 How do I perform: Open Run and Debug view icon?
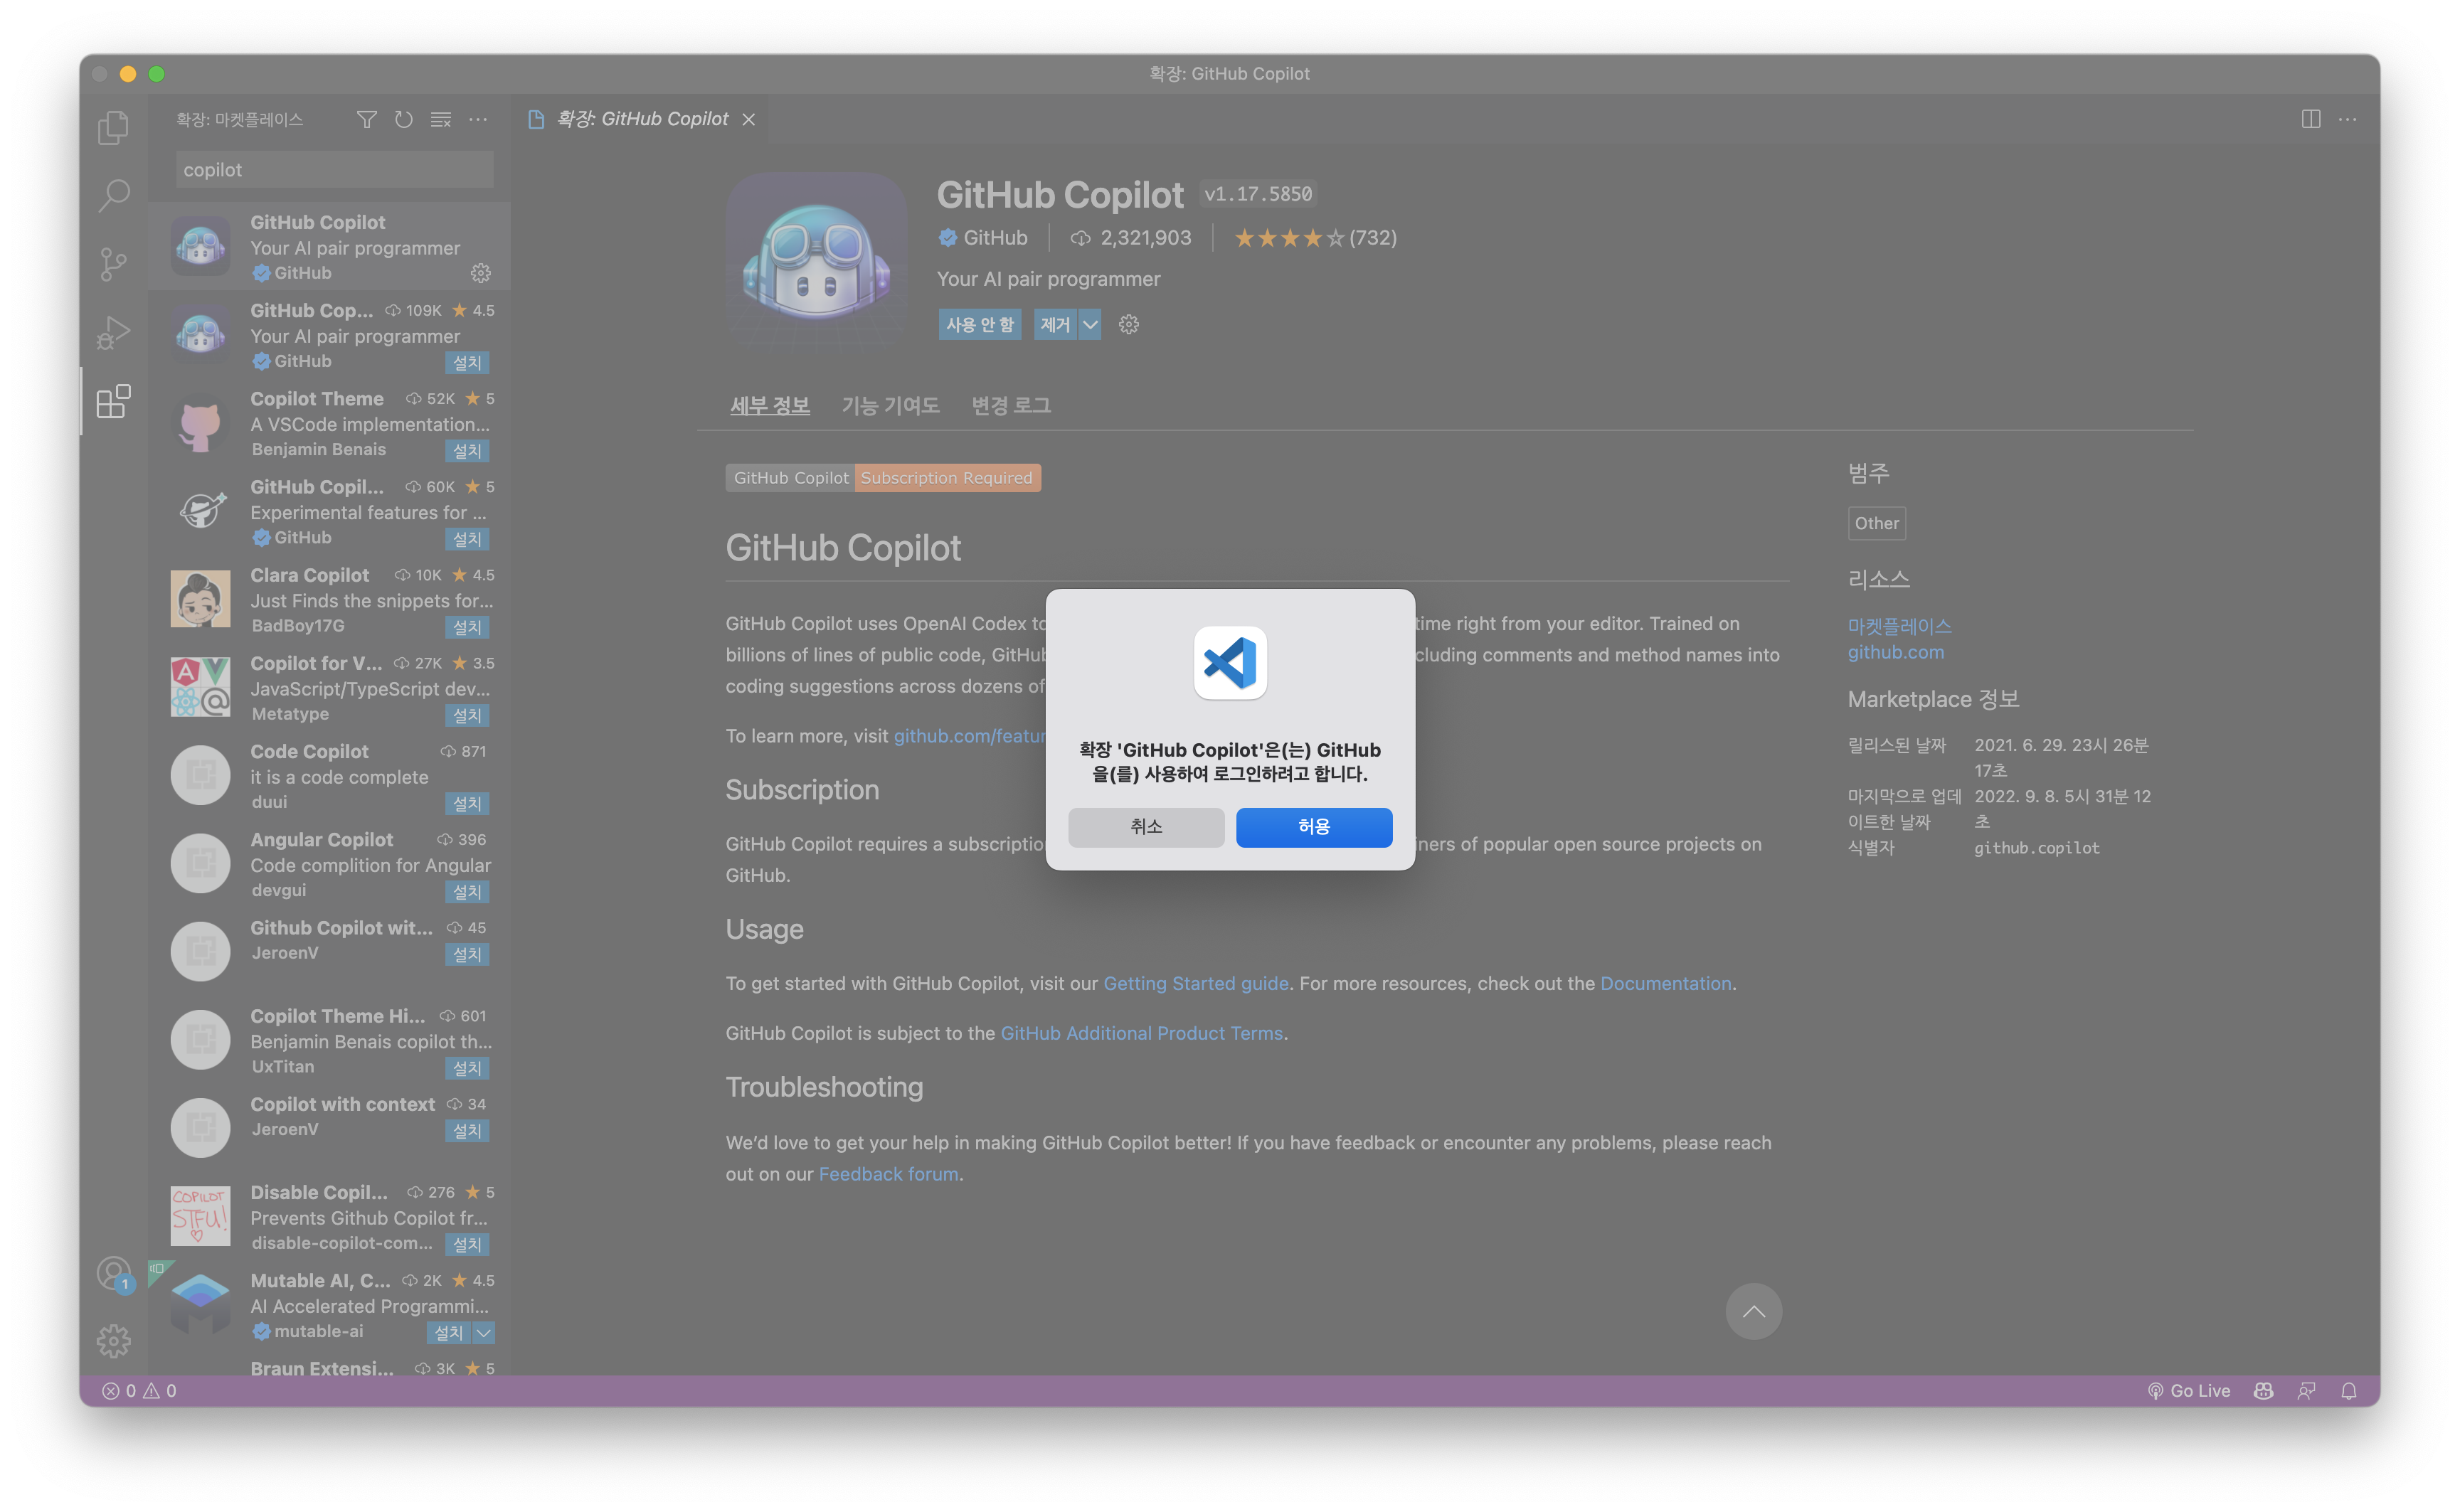click(x=114, y=333)
